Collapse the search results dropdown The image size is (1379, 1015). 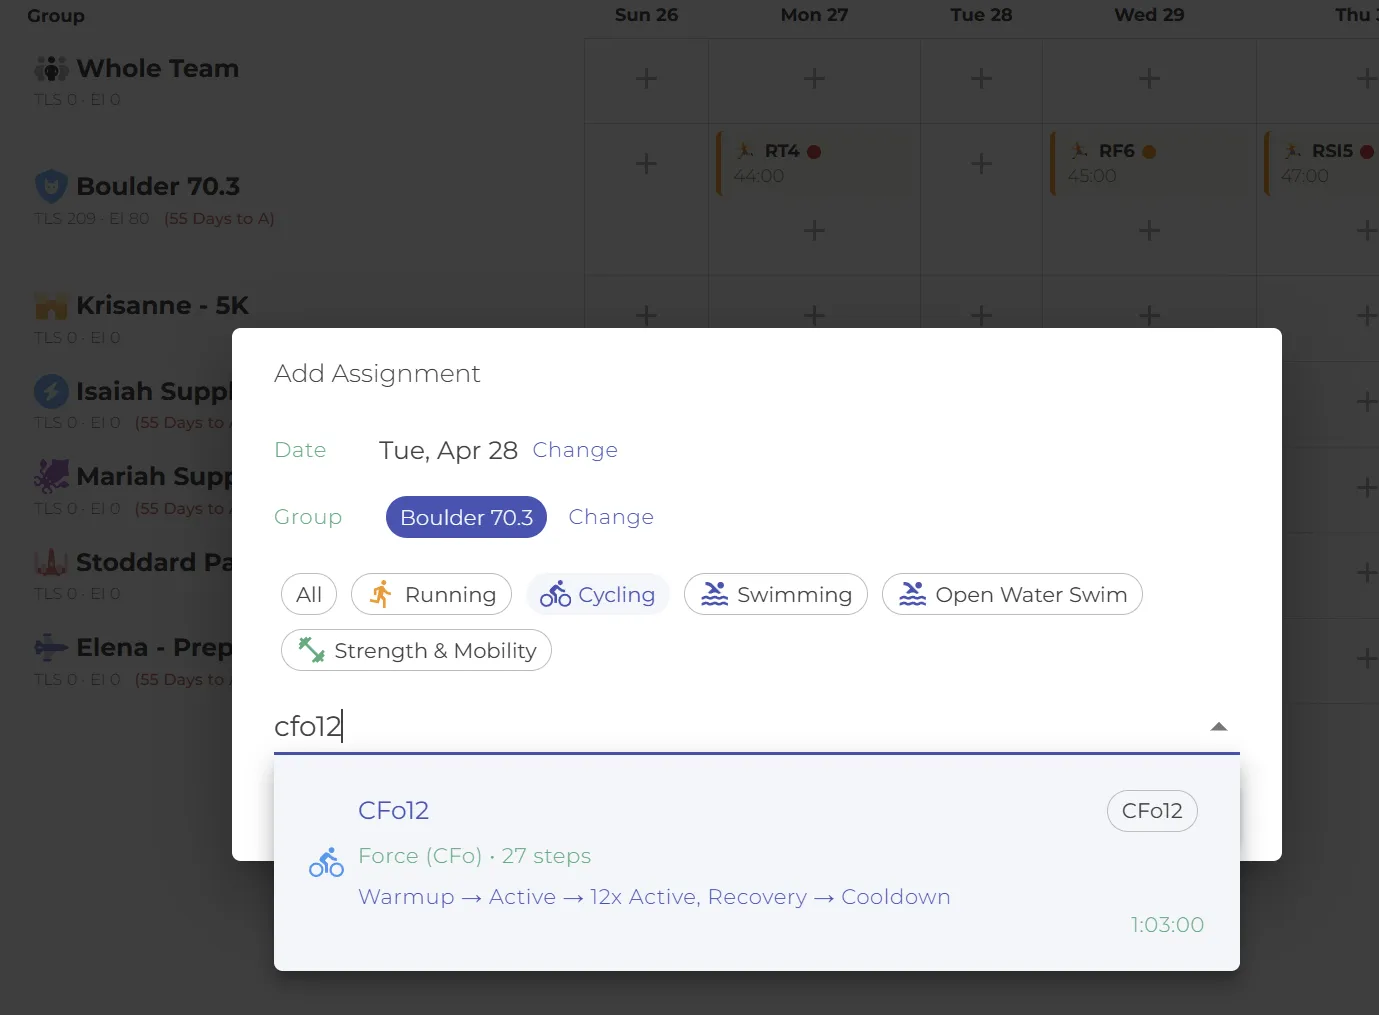tap(1219, 726)
